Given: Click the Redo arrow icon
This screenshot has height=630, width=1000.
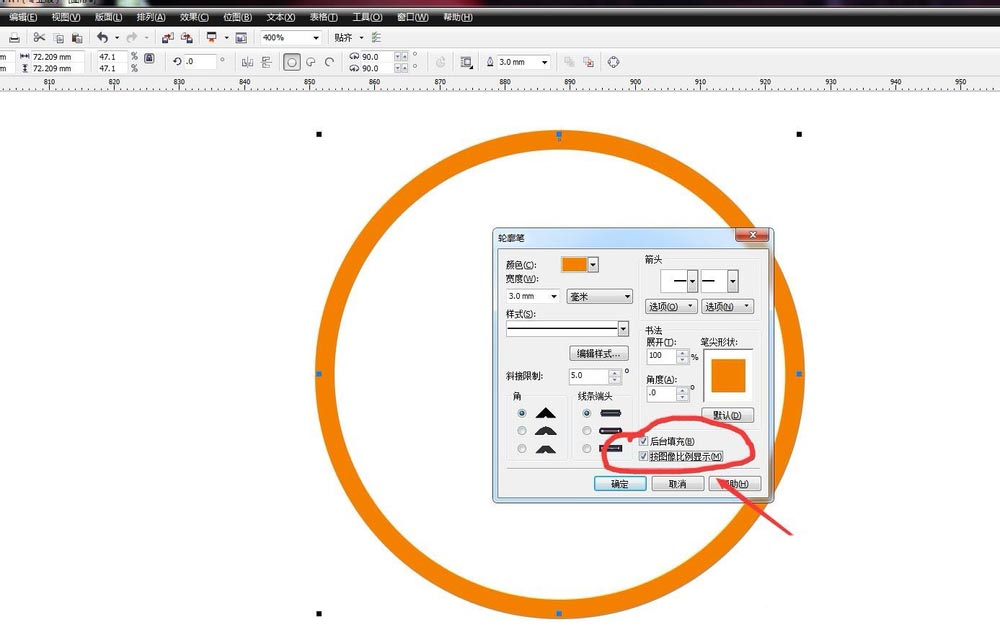Looking at the screenshot, I should [131, 38].
